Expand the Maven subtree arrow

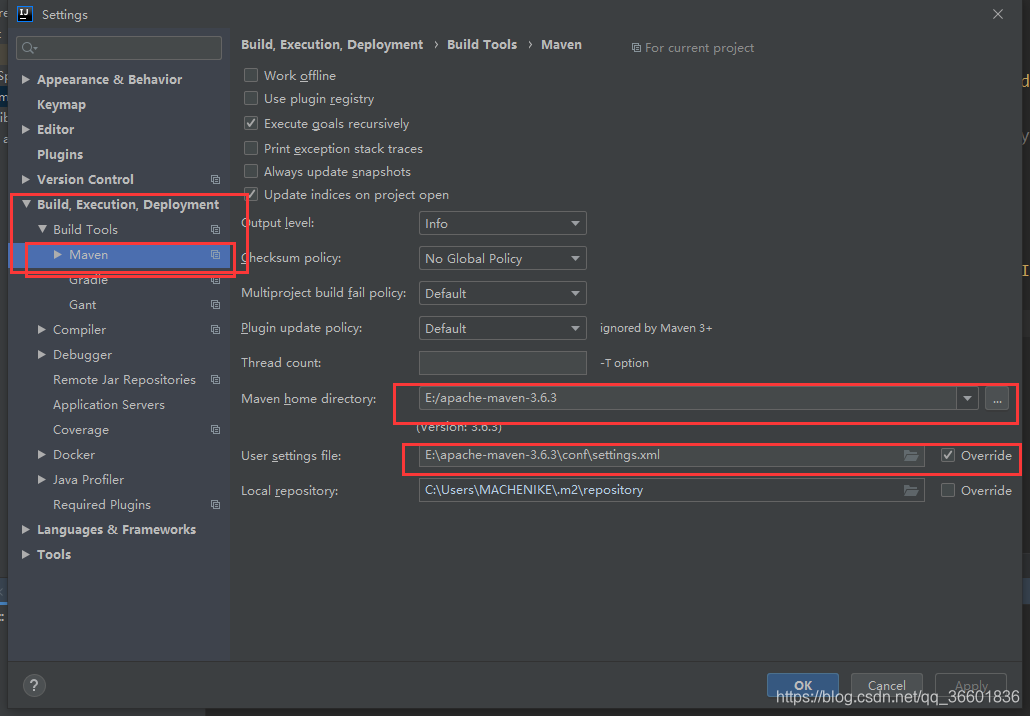58,254
